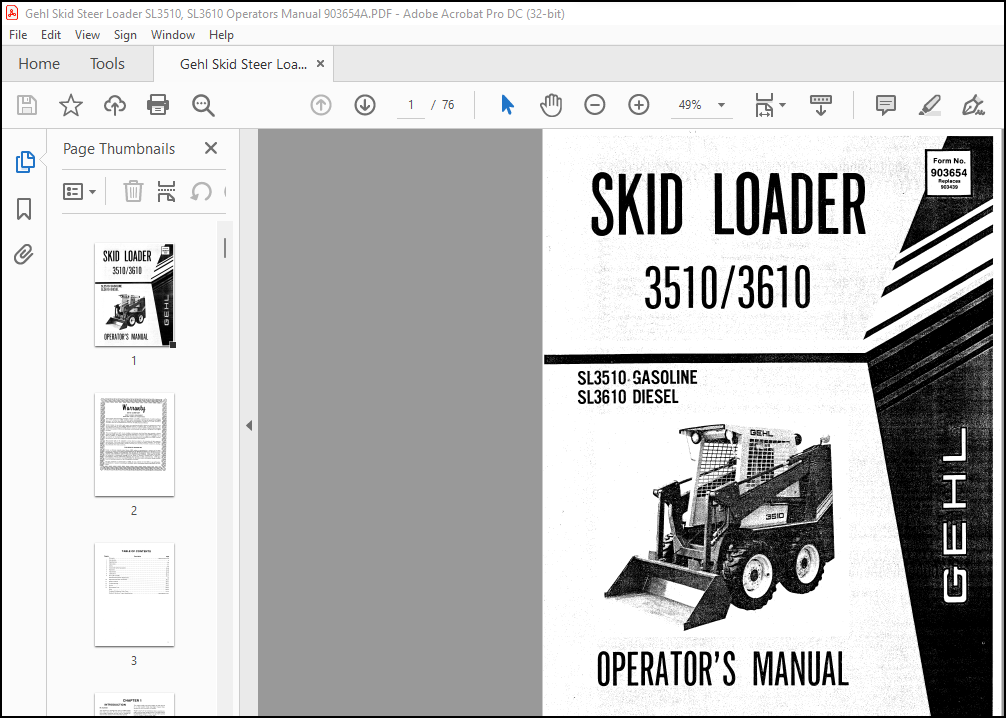1006x718 pixels.
Task: Select page 1 thumbnail
Action: point(134,295)
